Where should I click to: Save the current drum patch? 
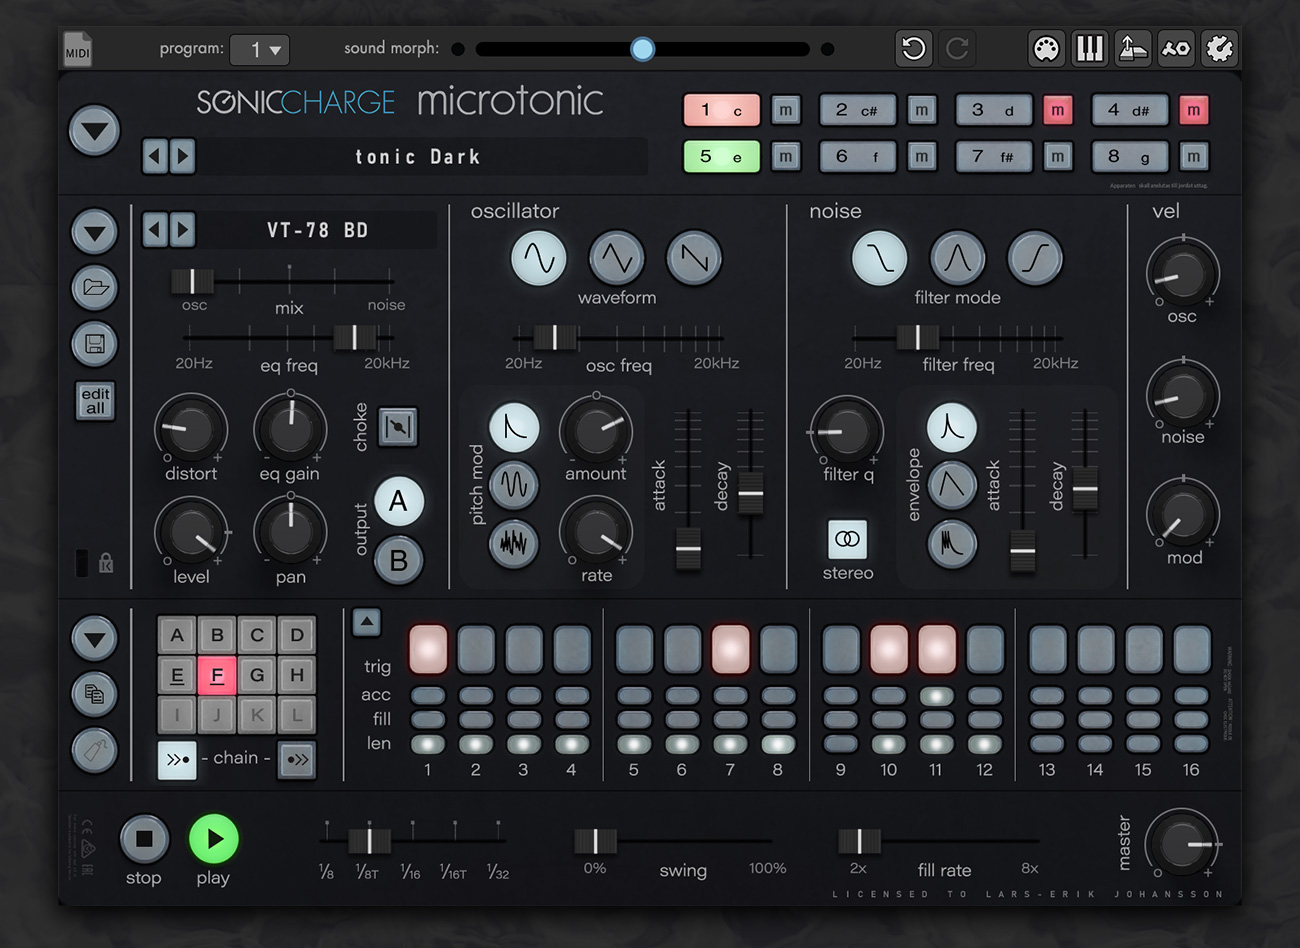tap(95, 344)
